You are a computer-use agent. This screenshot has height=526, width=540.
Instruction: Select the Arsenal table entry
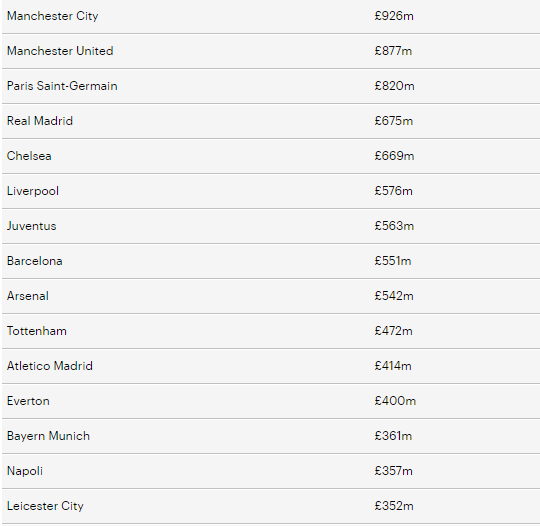click(28, 296)
